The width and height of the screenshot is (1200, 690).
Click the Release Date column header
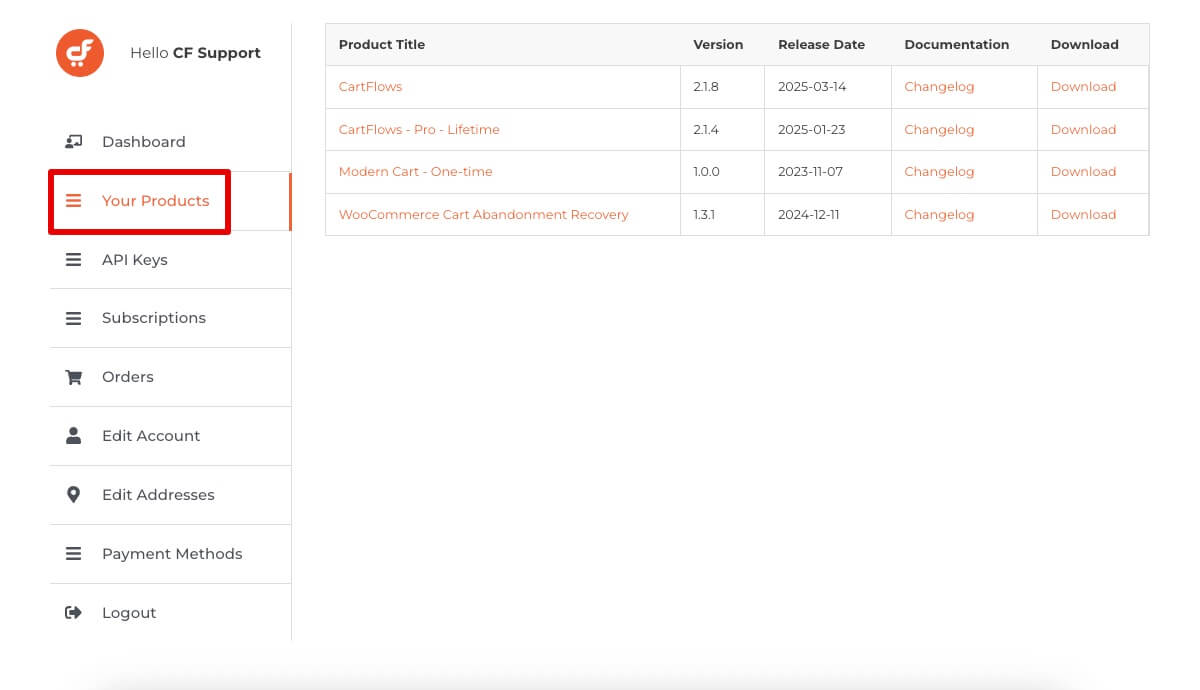click(x=821, y=45)
